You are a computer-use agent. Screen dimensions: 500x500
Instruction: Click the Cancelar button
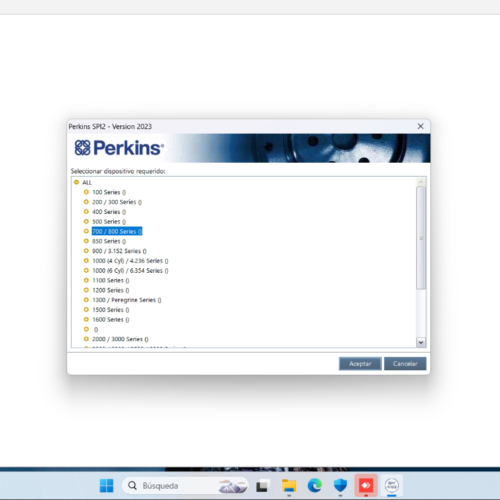click(405, 364)
